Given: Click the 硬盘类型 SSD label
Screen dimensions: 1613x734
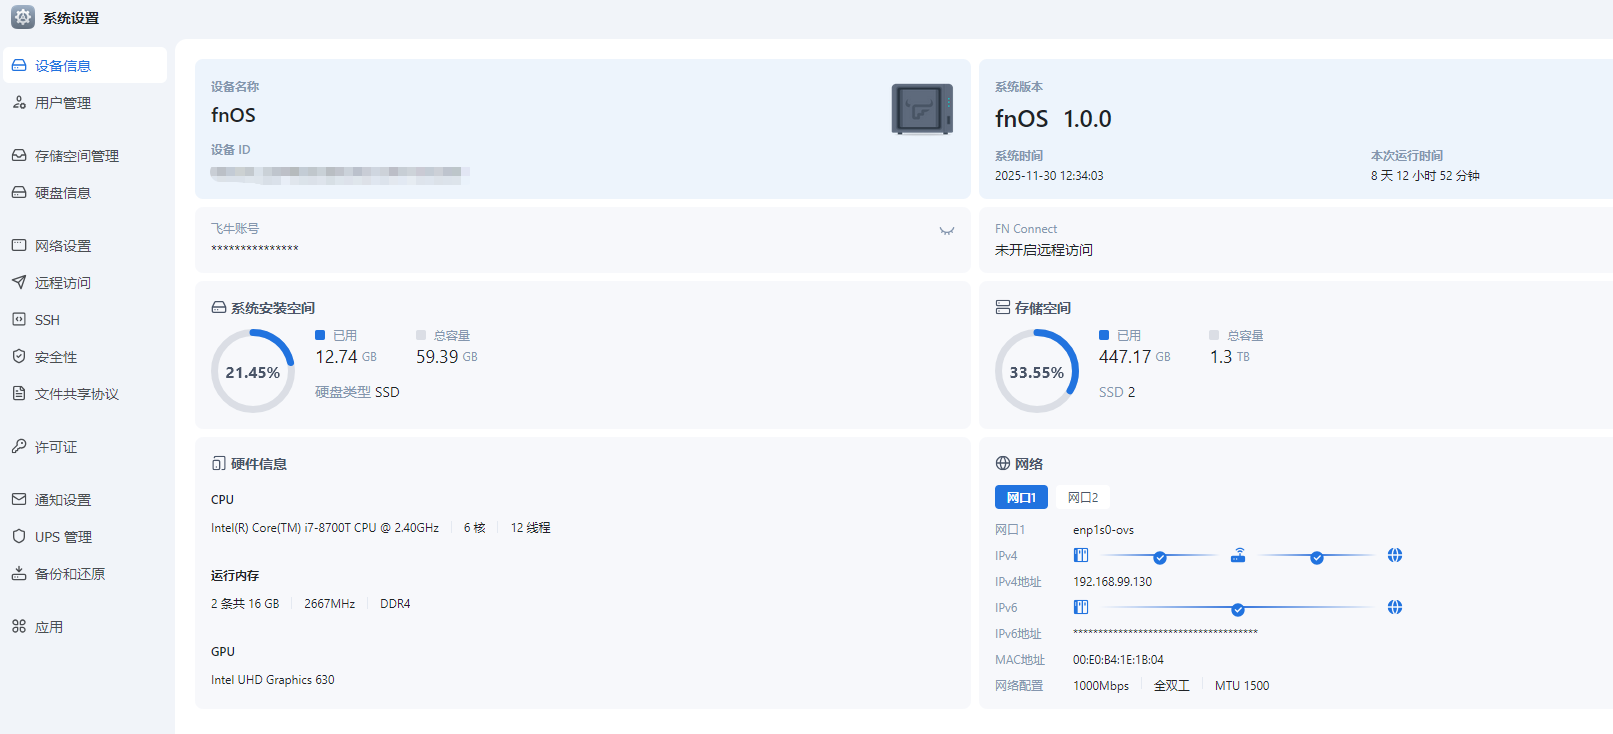Looking at the screenshot, I should [357, 392].
